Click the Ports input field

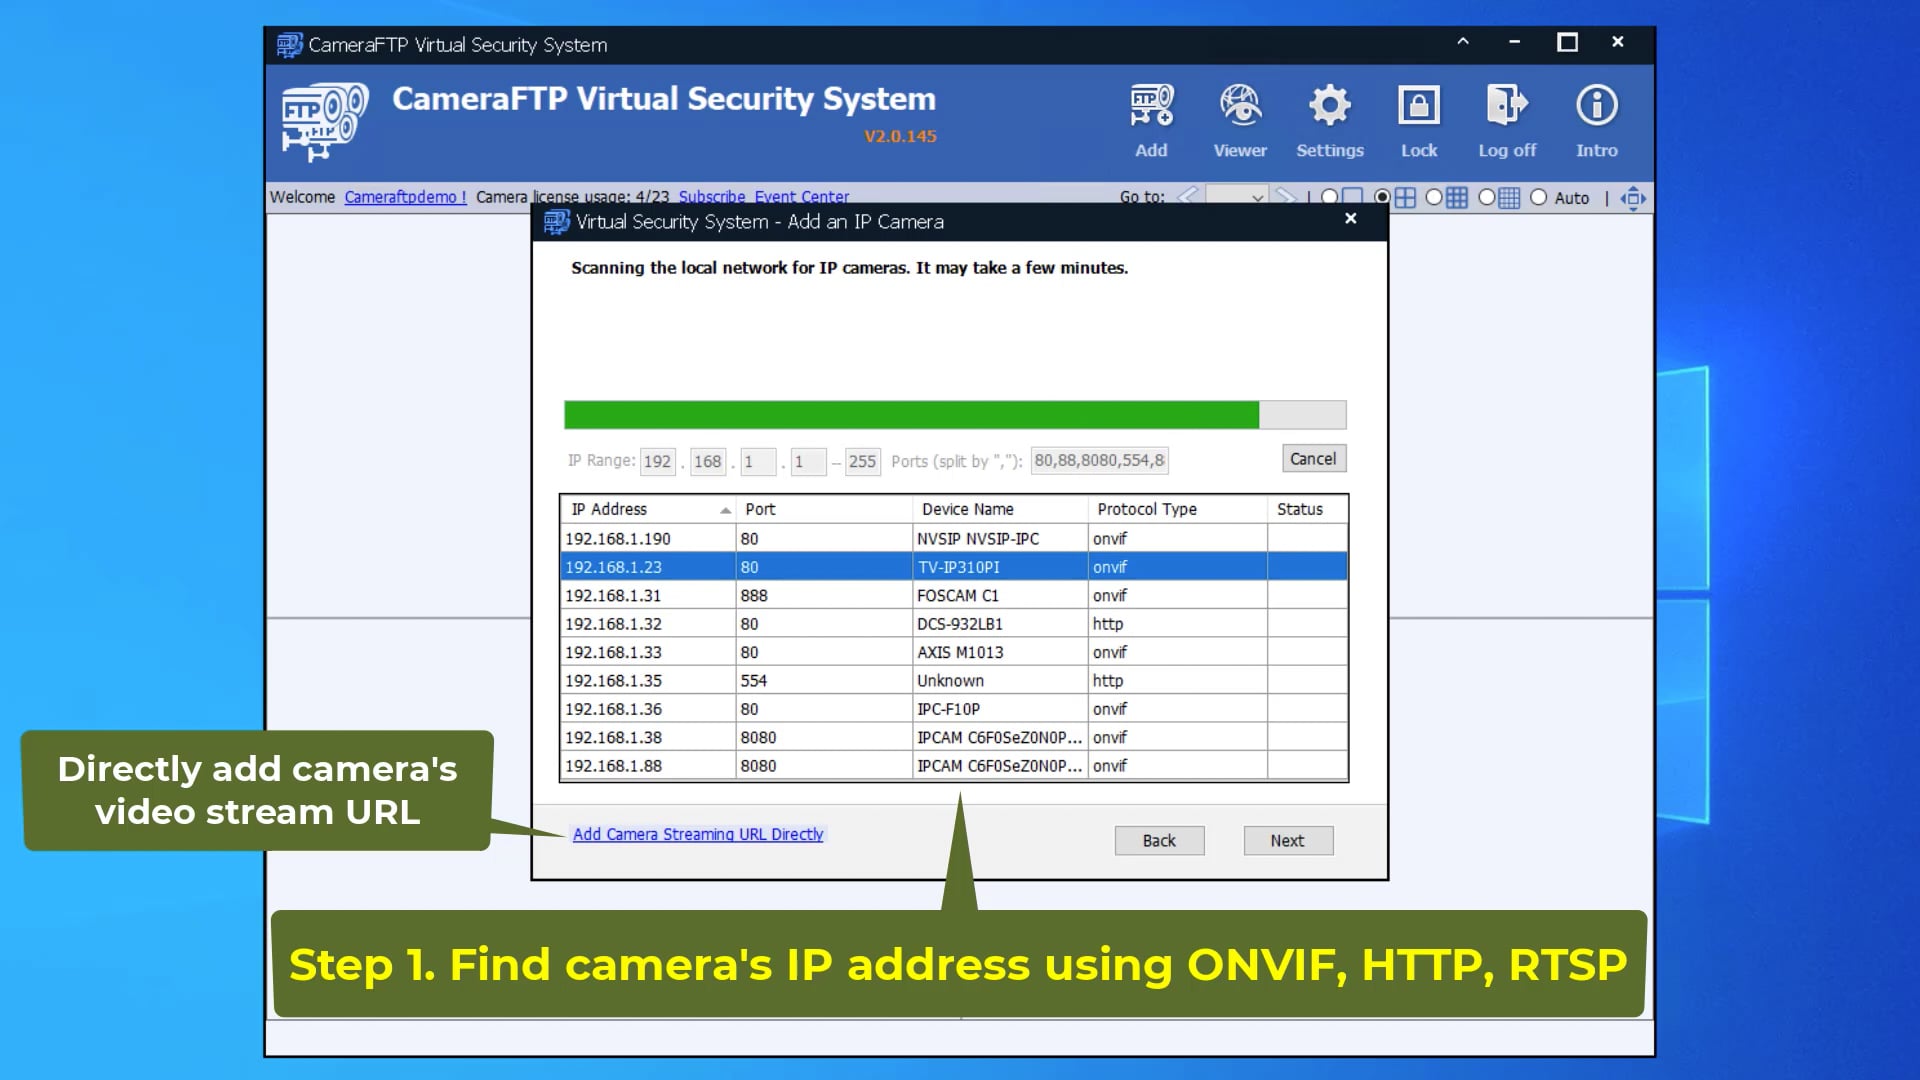(x=1099, y=460)
